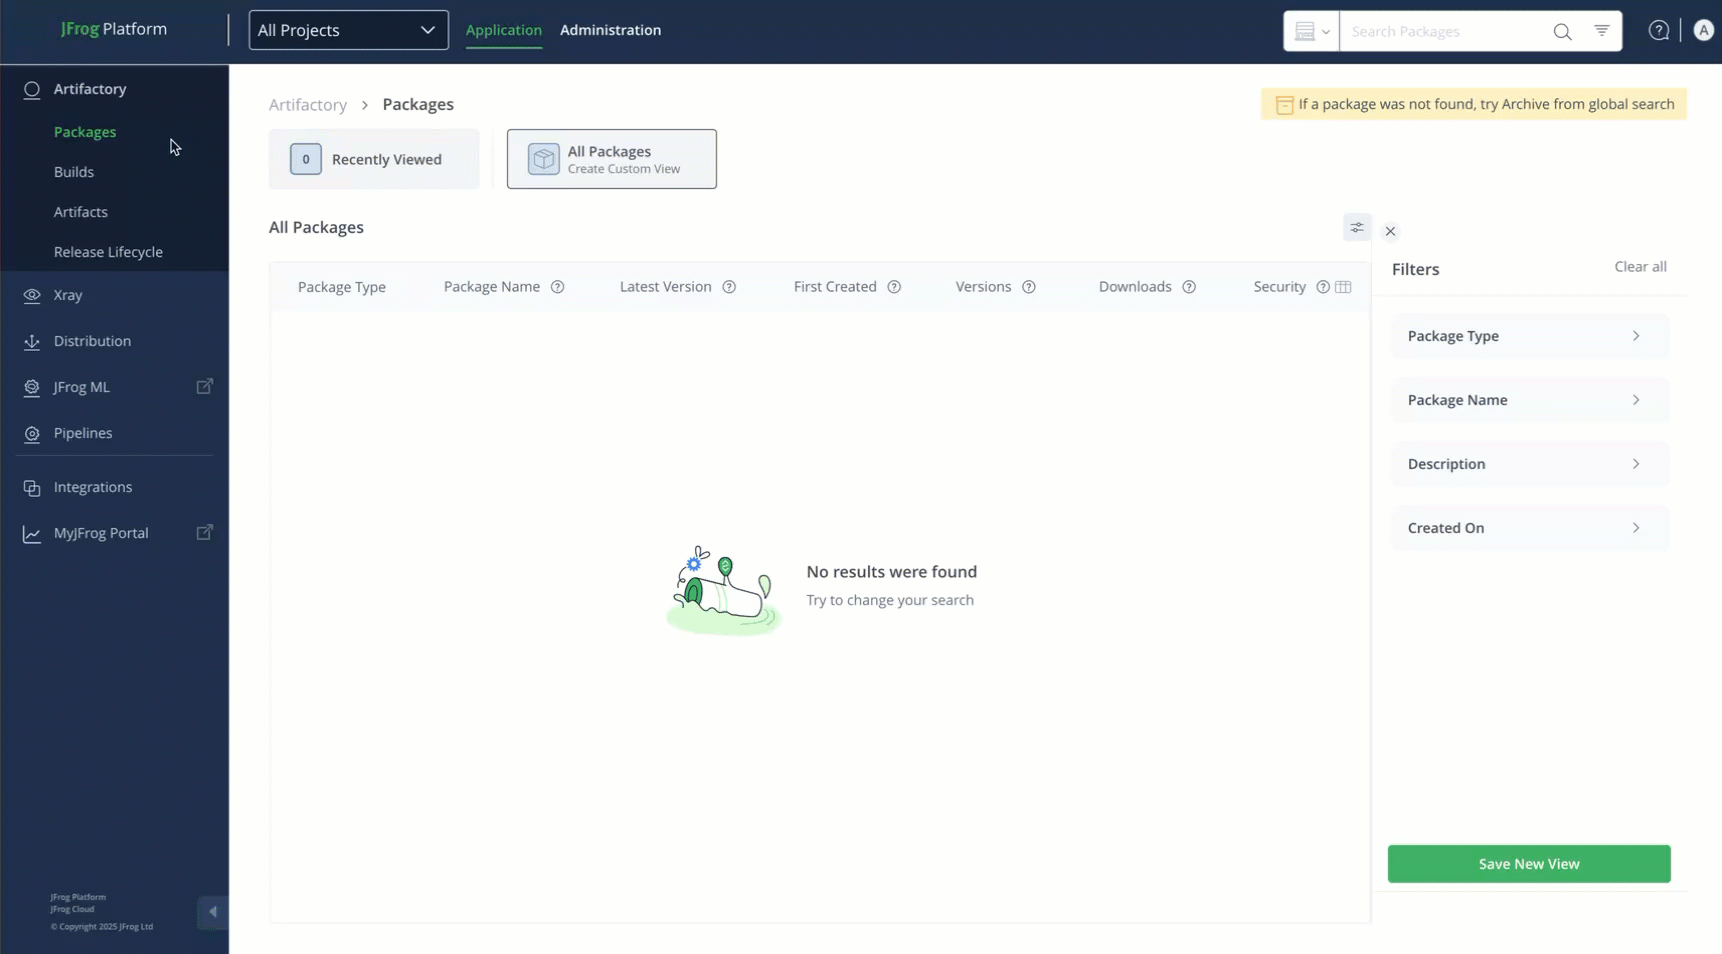Image resolution: width=1722 pixels, height=954 pixels.
Task: Expand the Package Type filter
Action: point(1529,336)
